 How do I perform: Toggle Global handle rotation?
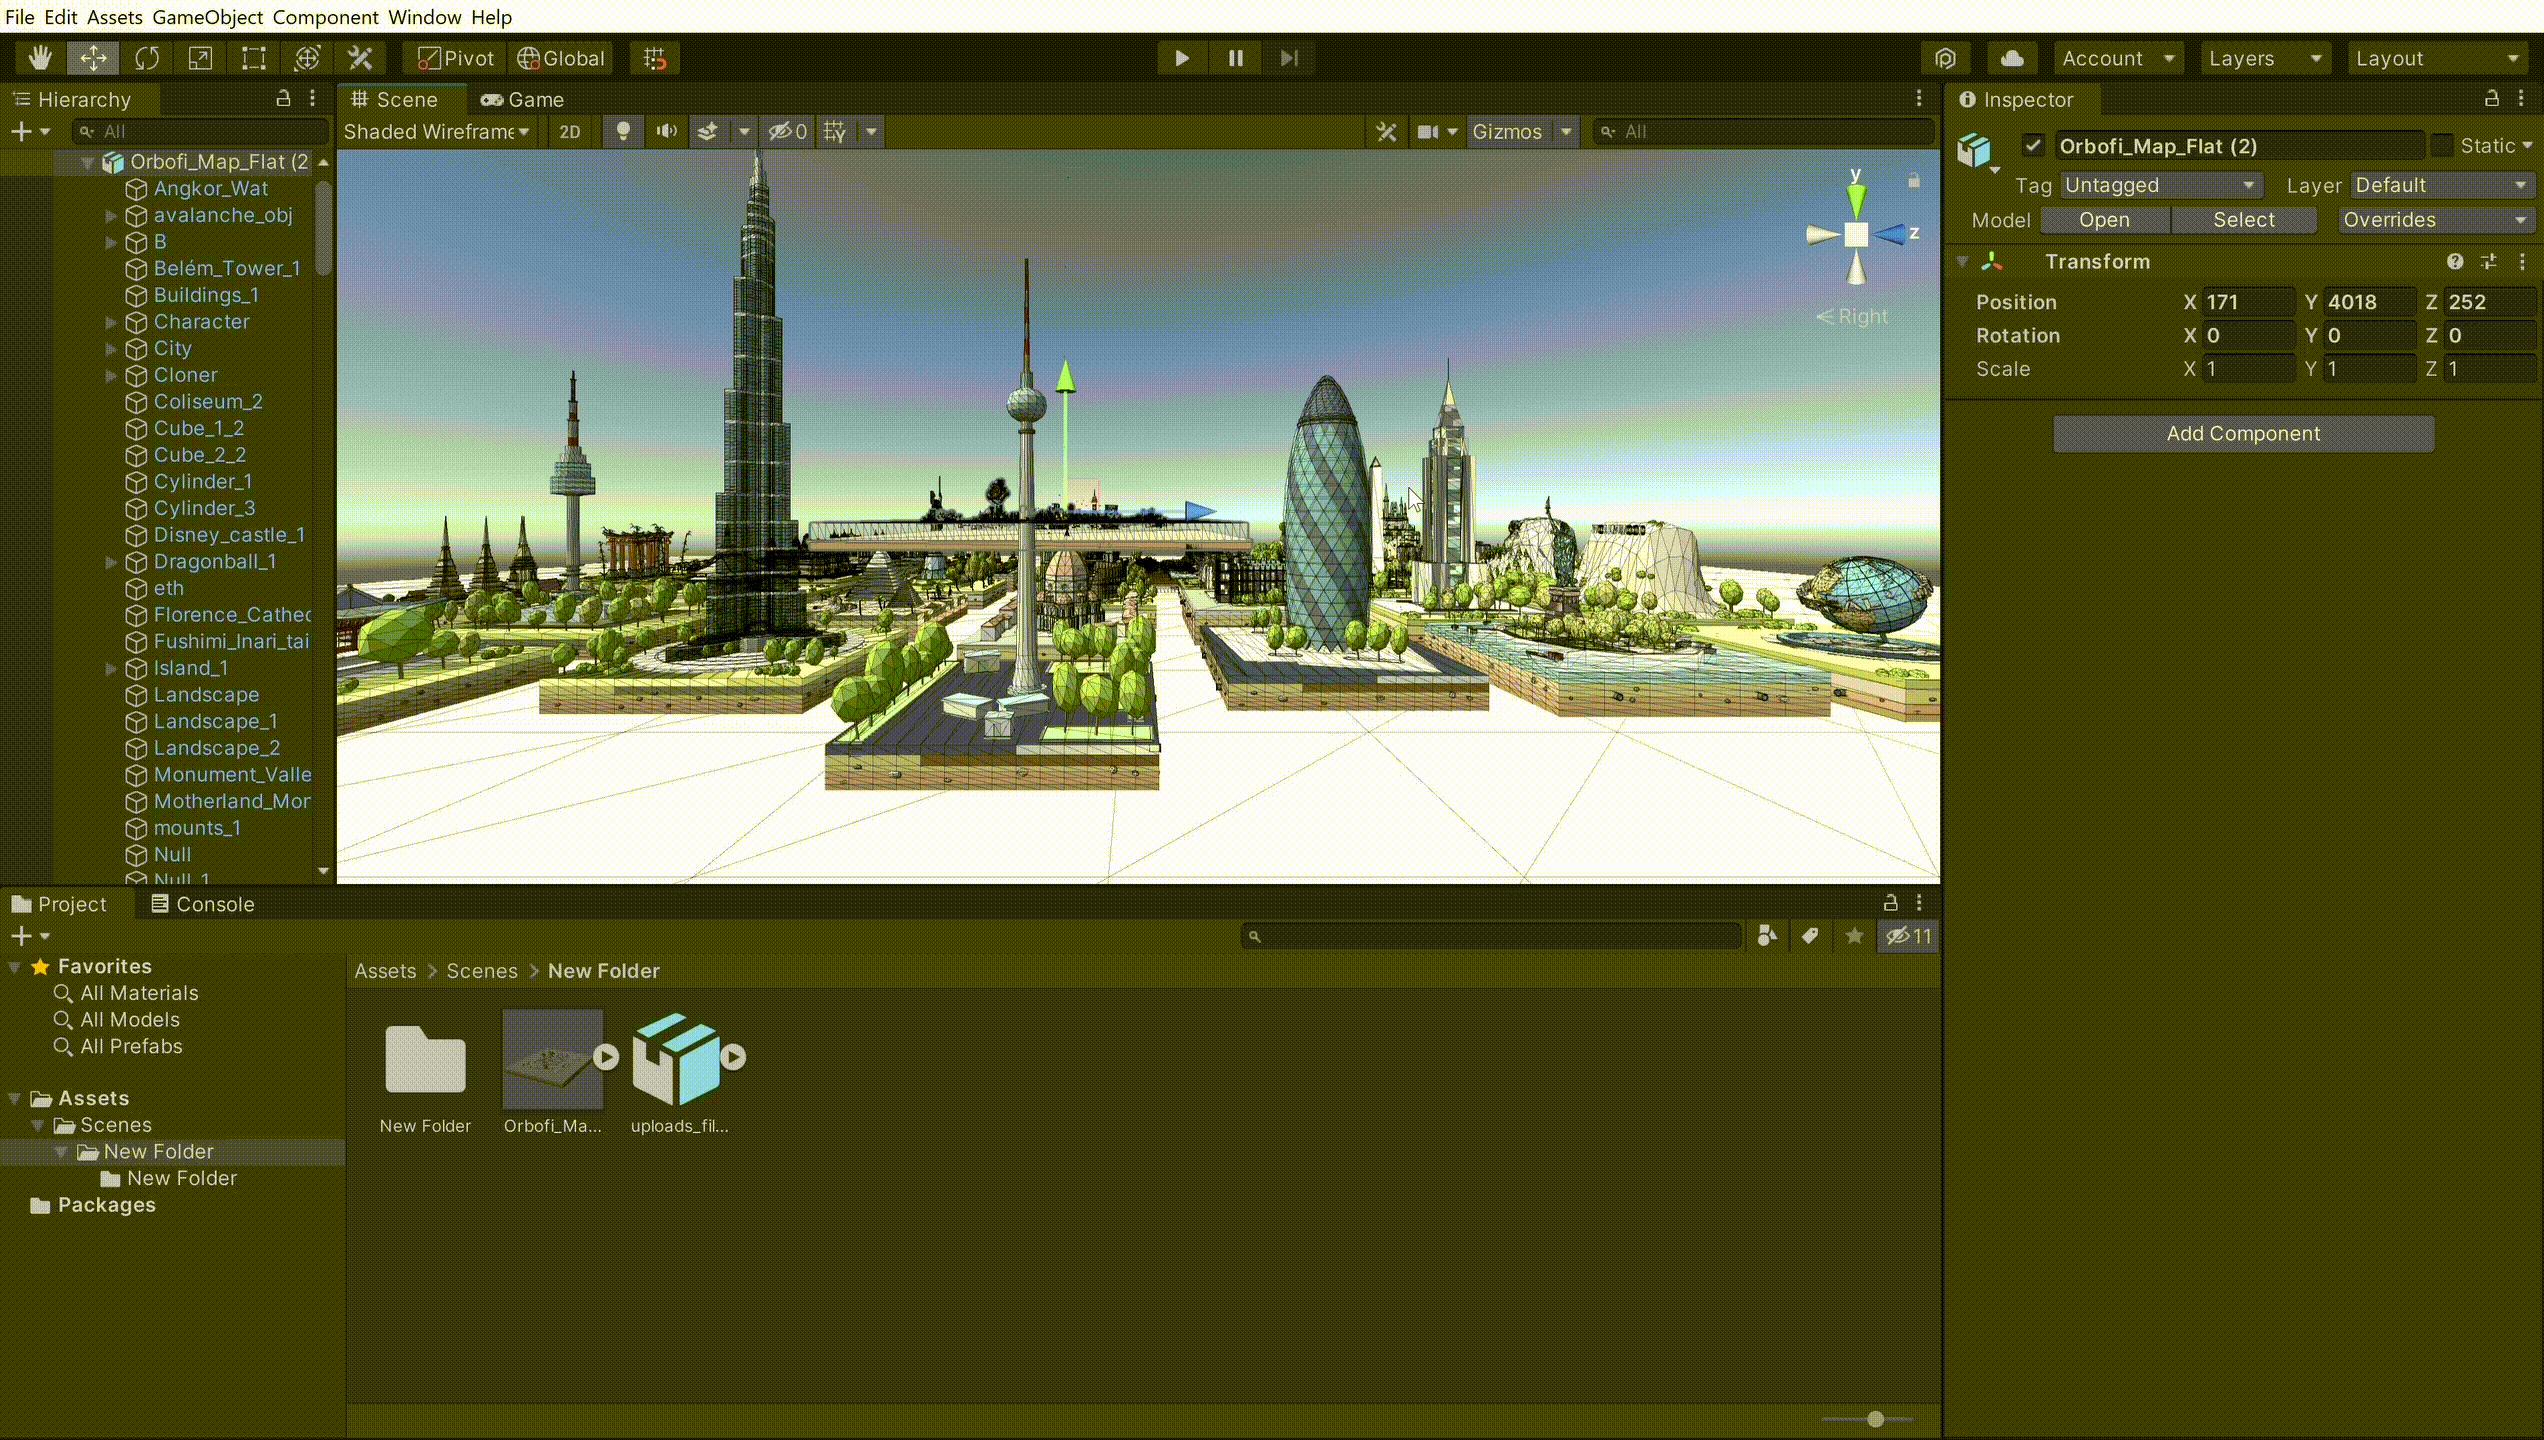[x=561, y=58]
